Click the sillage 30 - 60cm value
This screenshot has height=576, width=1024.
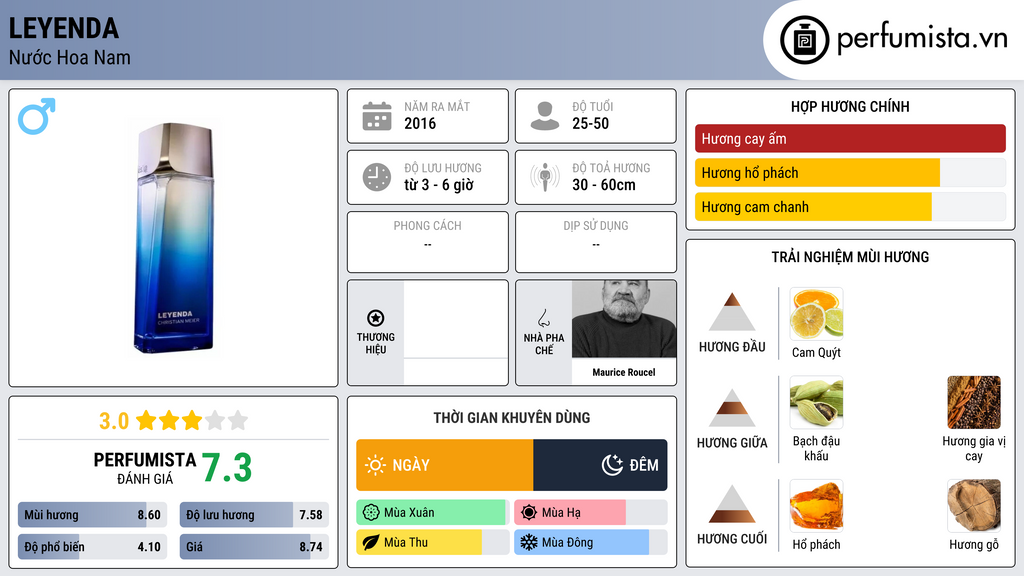[x=603, y=185]
